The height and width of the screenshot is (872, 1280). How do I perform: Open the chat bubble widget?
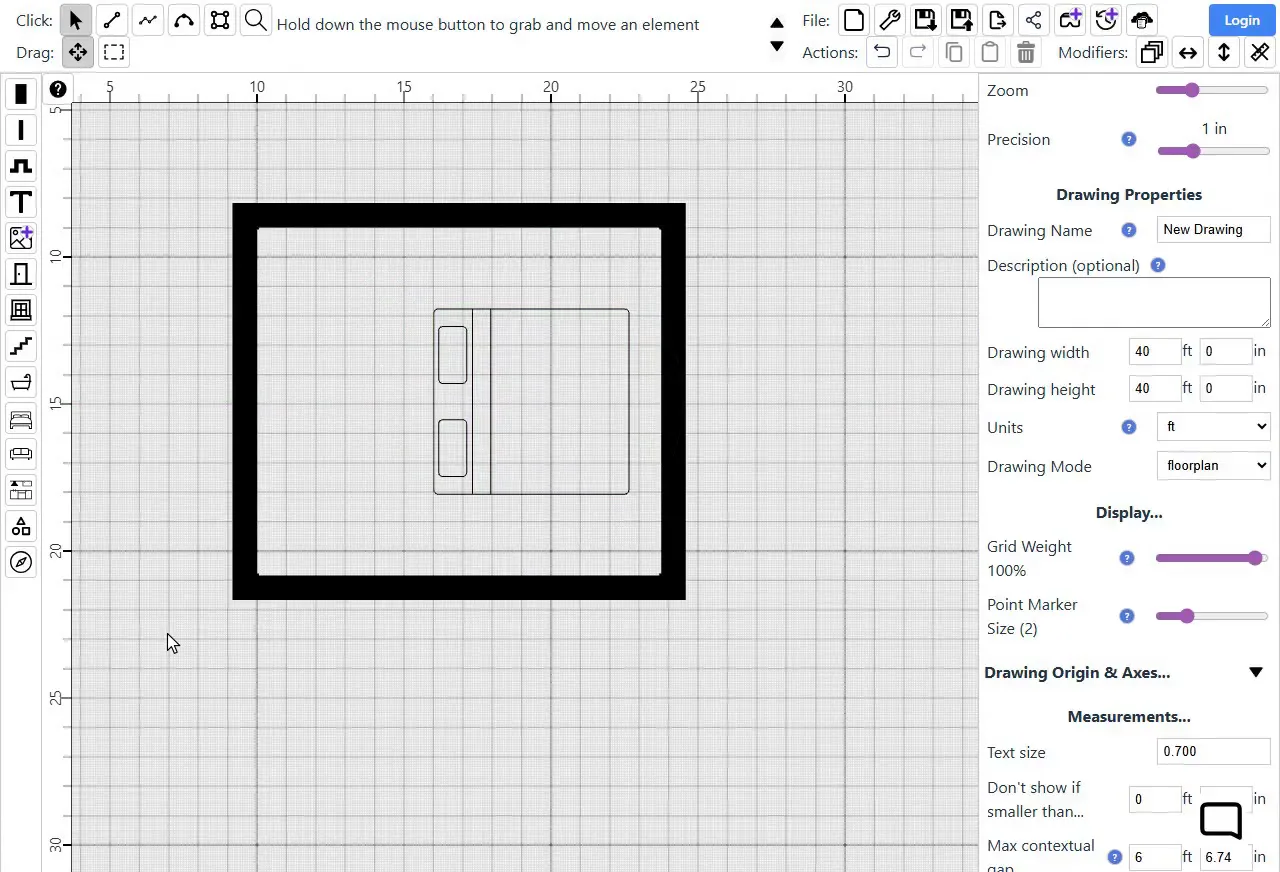click(1221, 821)
